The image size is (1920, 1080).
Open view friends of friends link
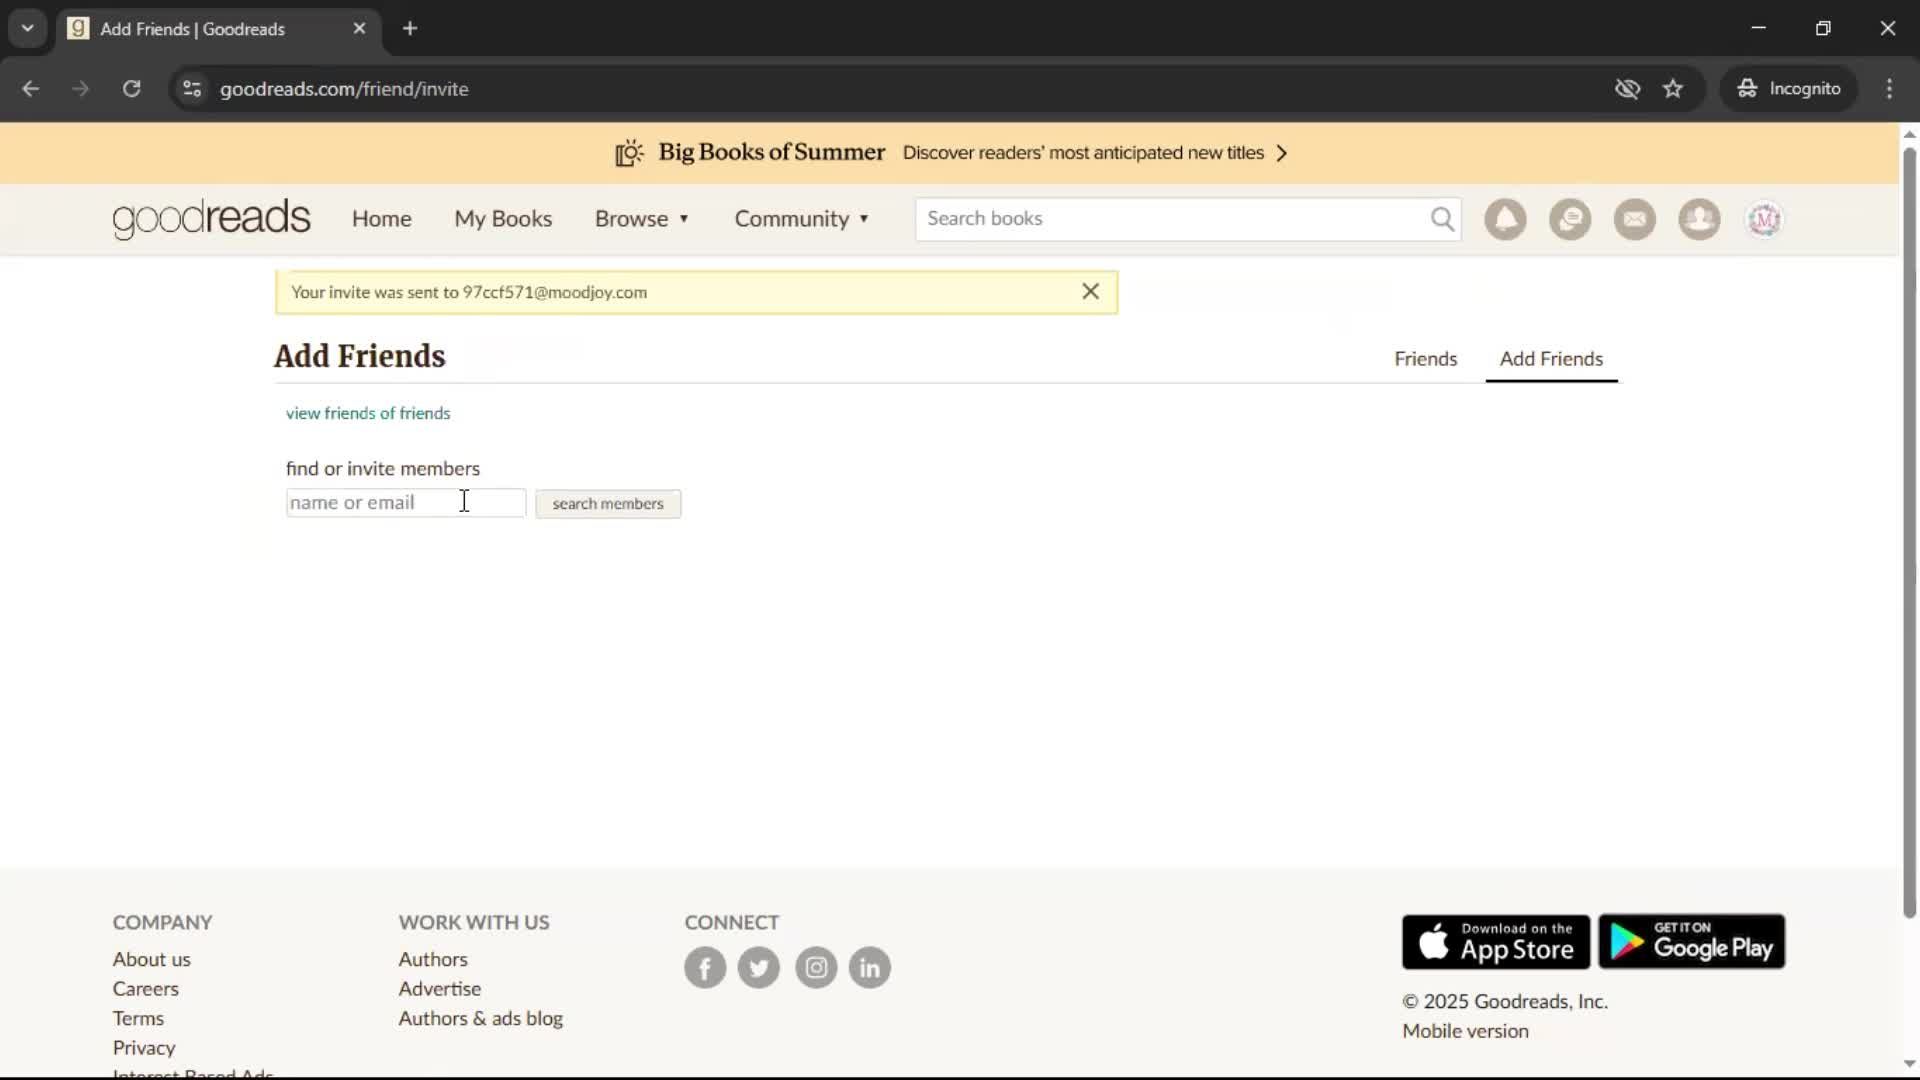click(x=368, y=413)
